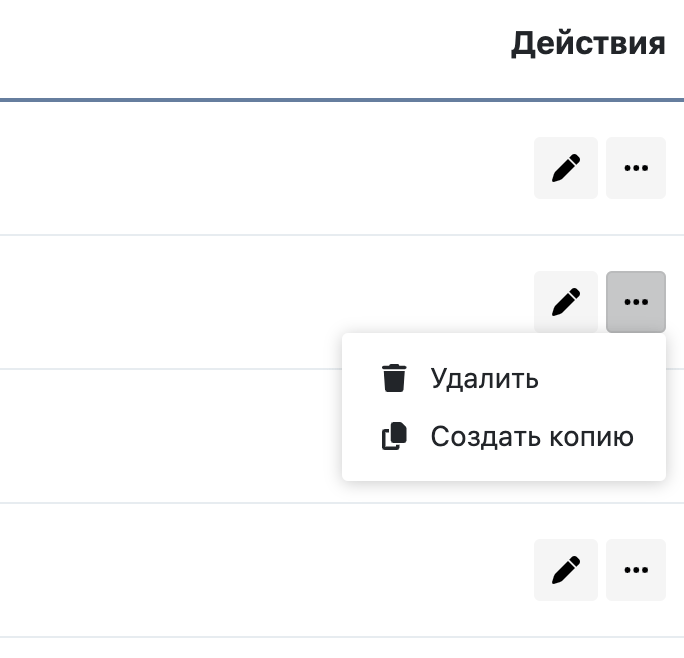
Task: Click the blank area of the fourth row
Action: click(250, 570)
